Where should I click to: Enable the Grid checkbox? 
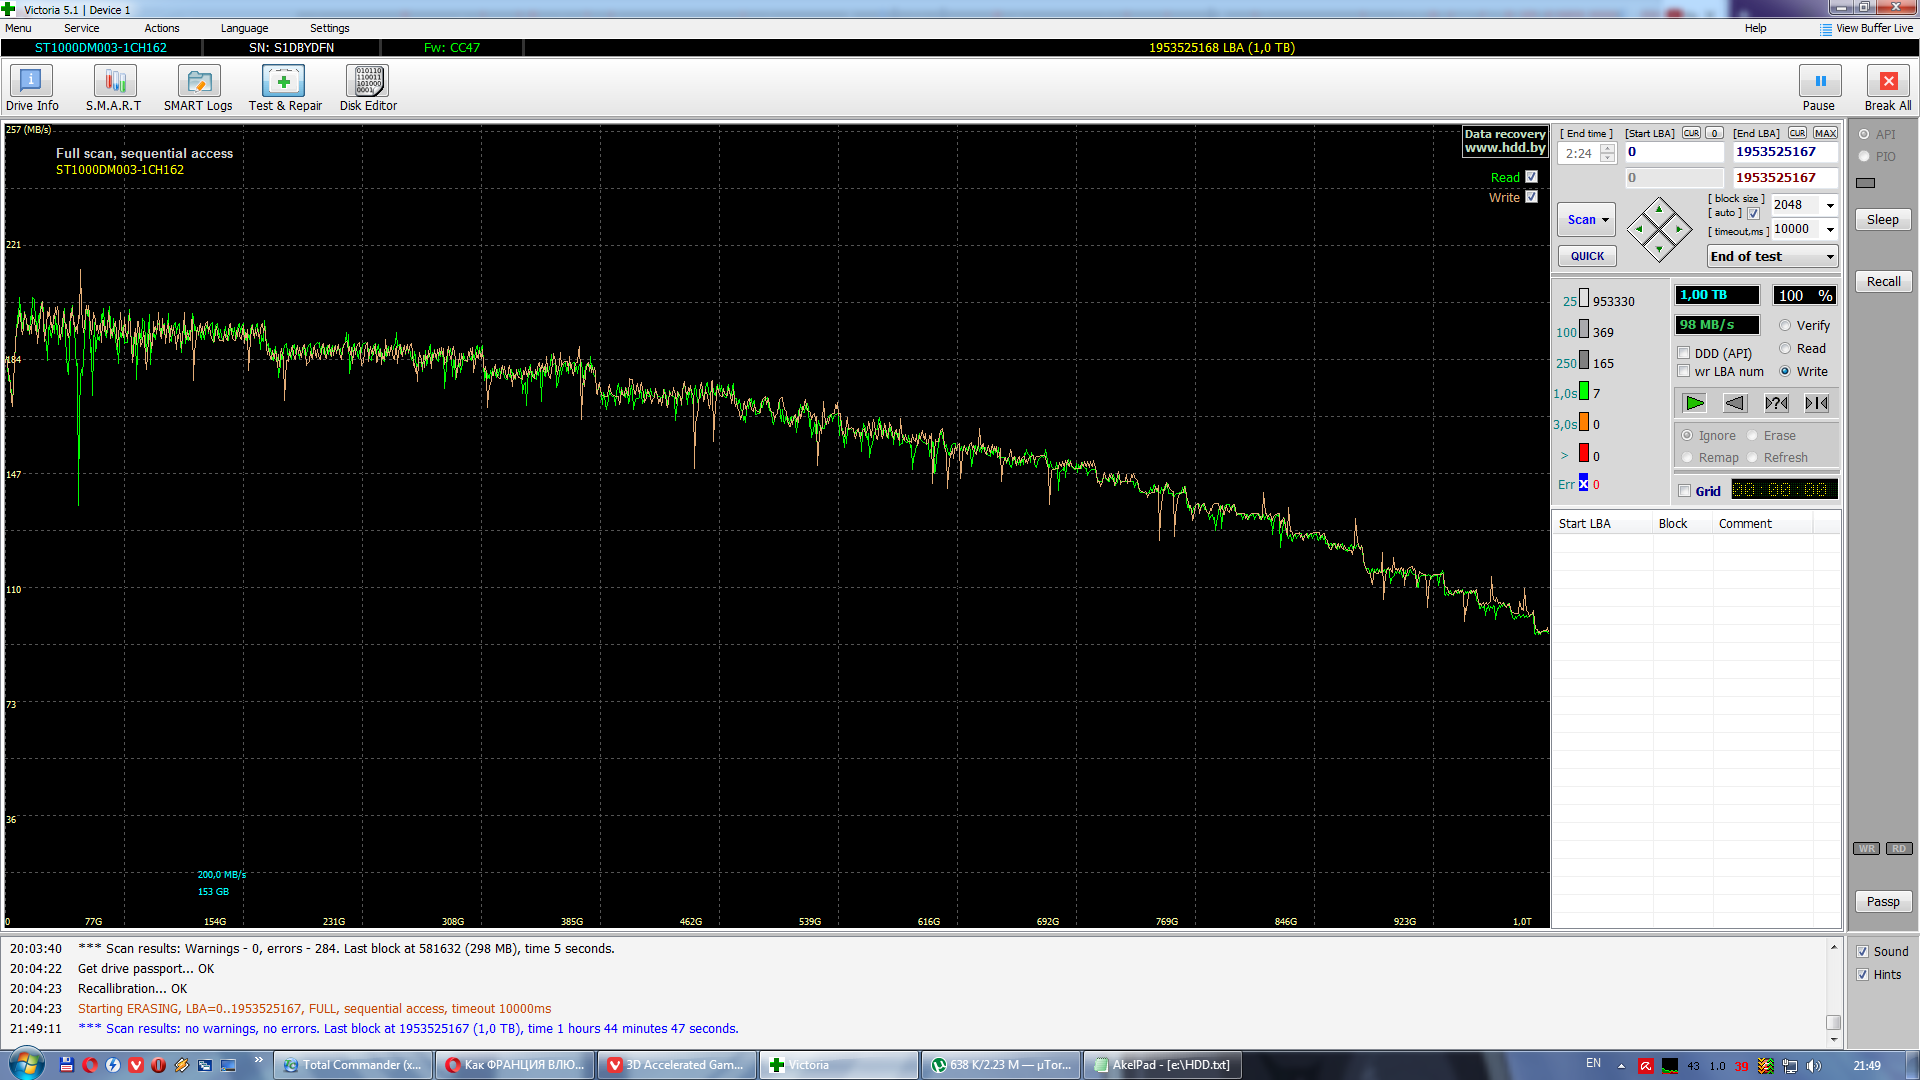(x=1685, y=491)
